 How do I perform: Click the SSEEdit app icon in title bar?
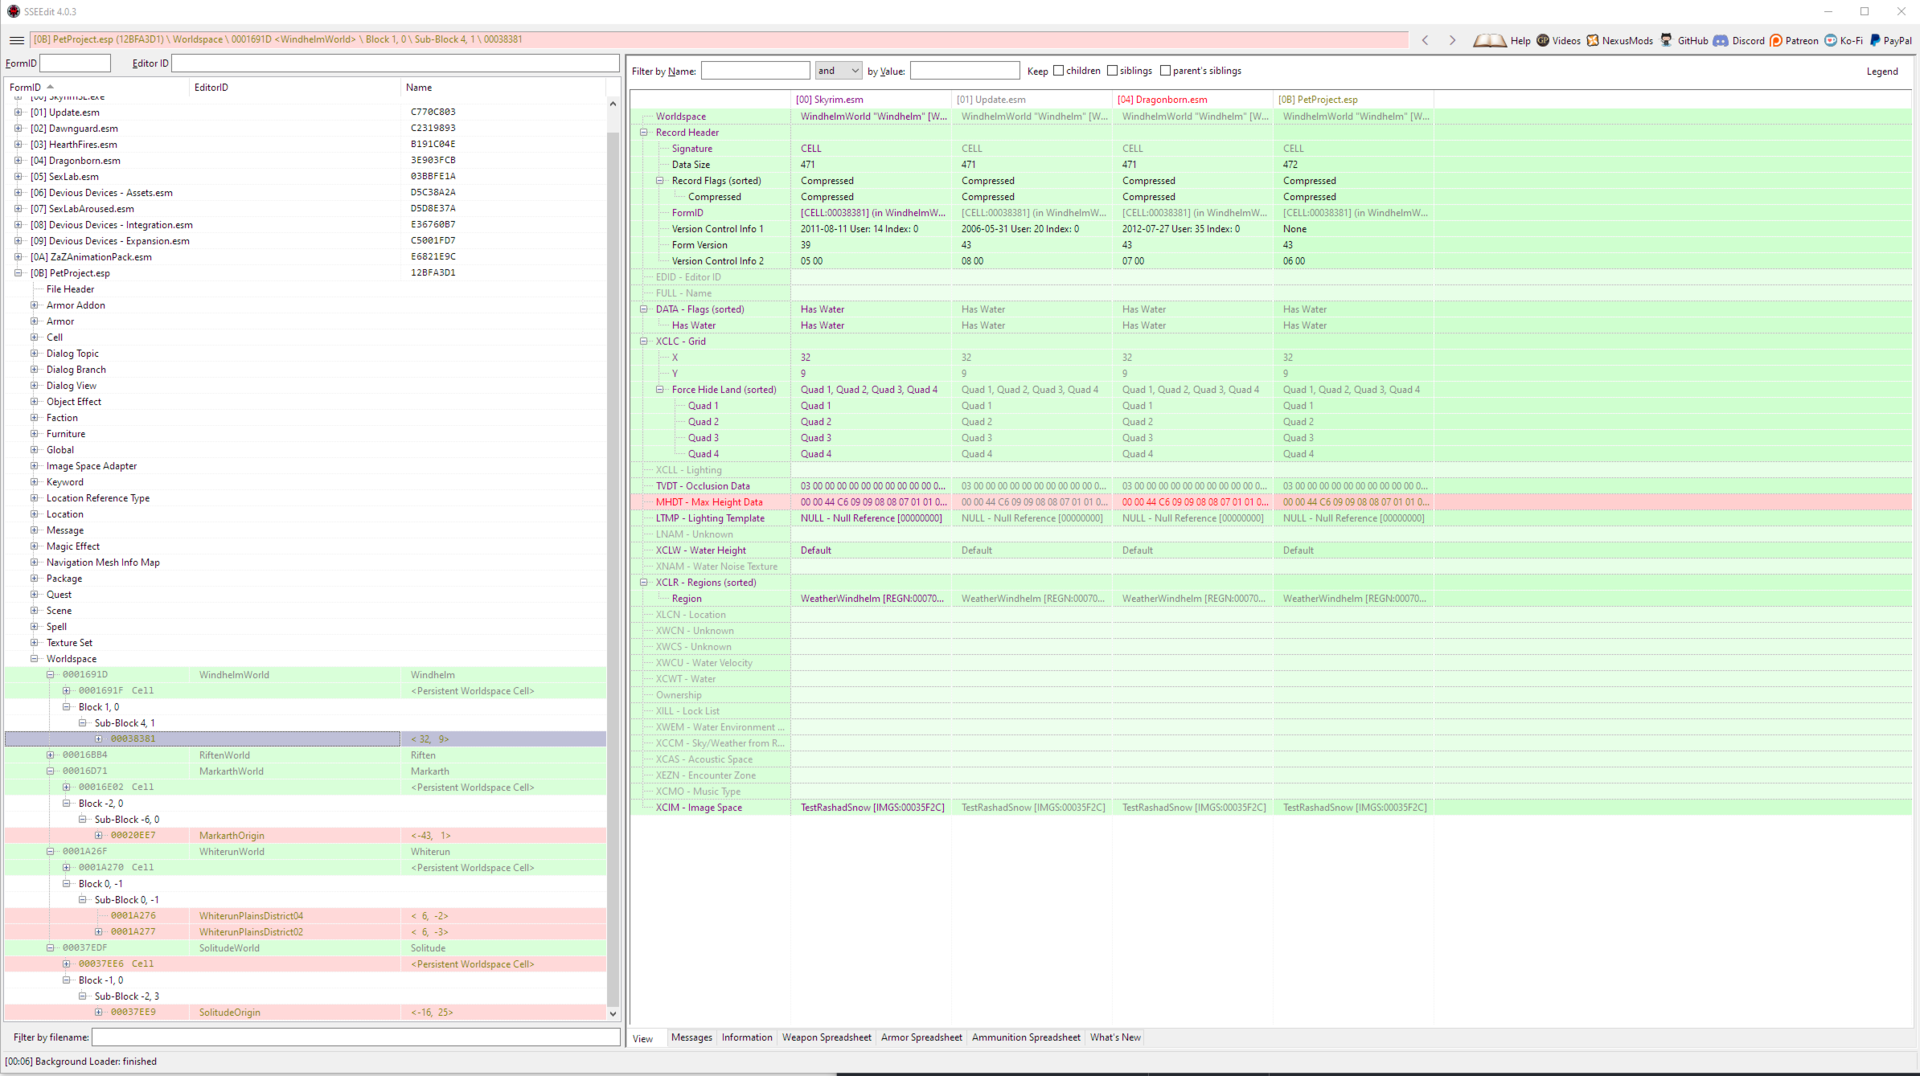tap(13, 11)
